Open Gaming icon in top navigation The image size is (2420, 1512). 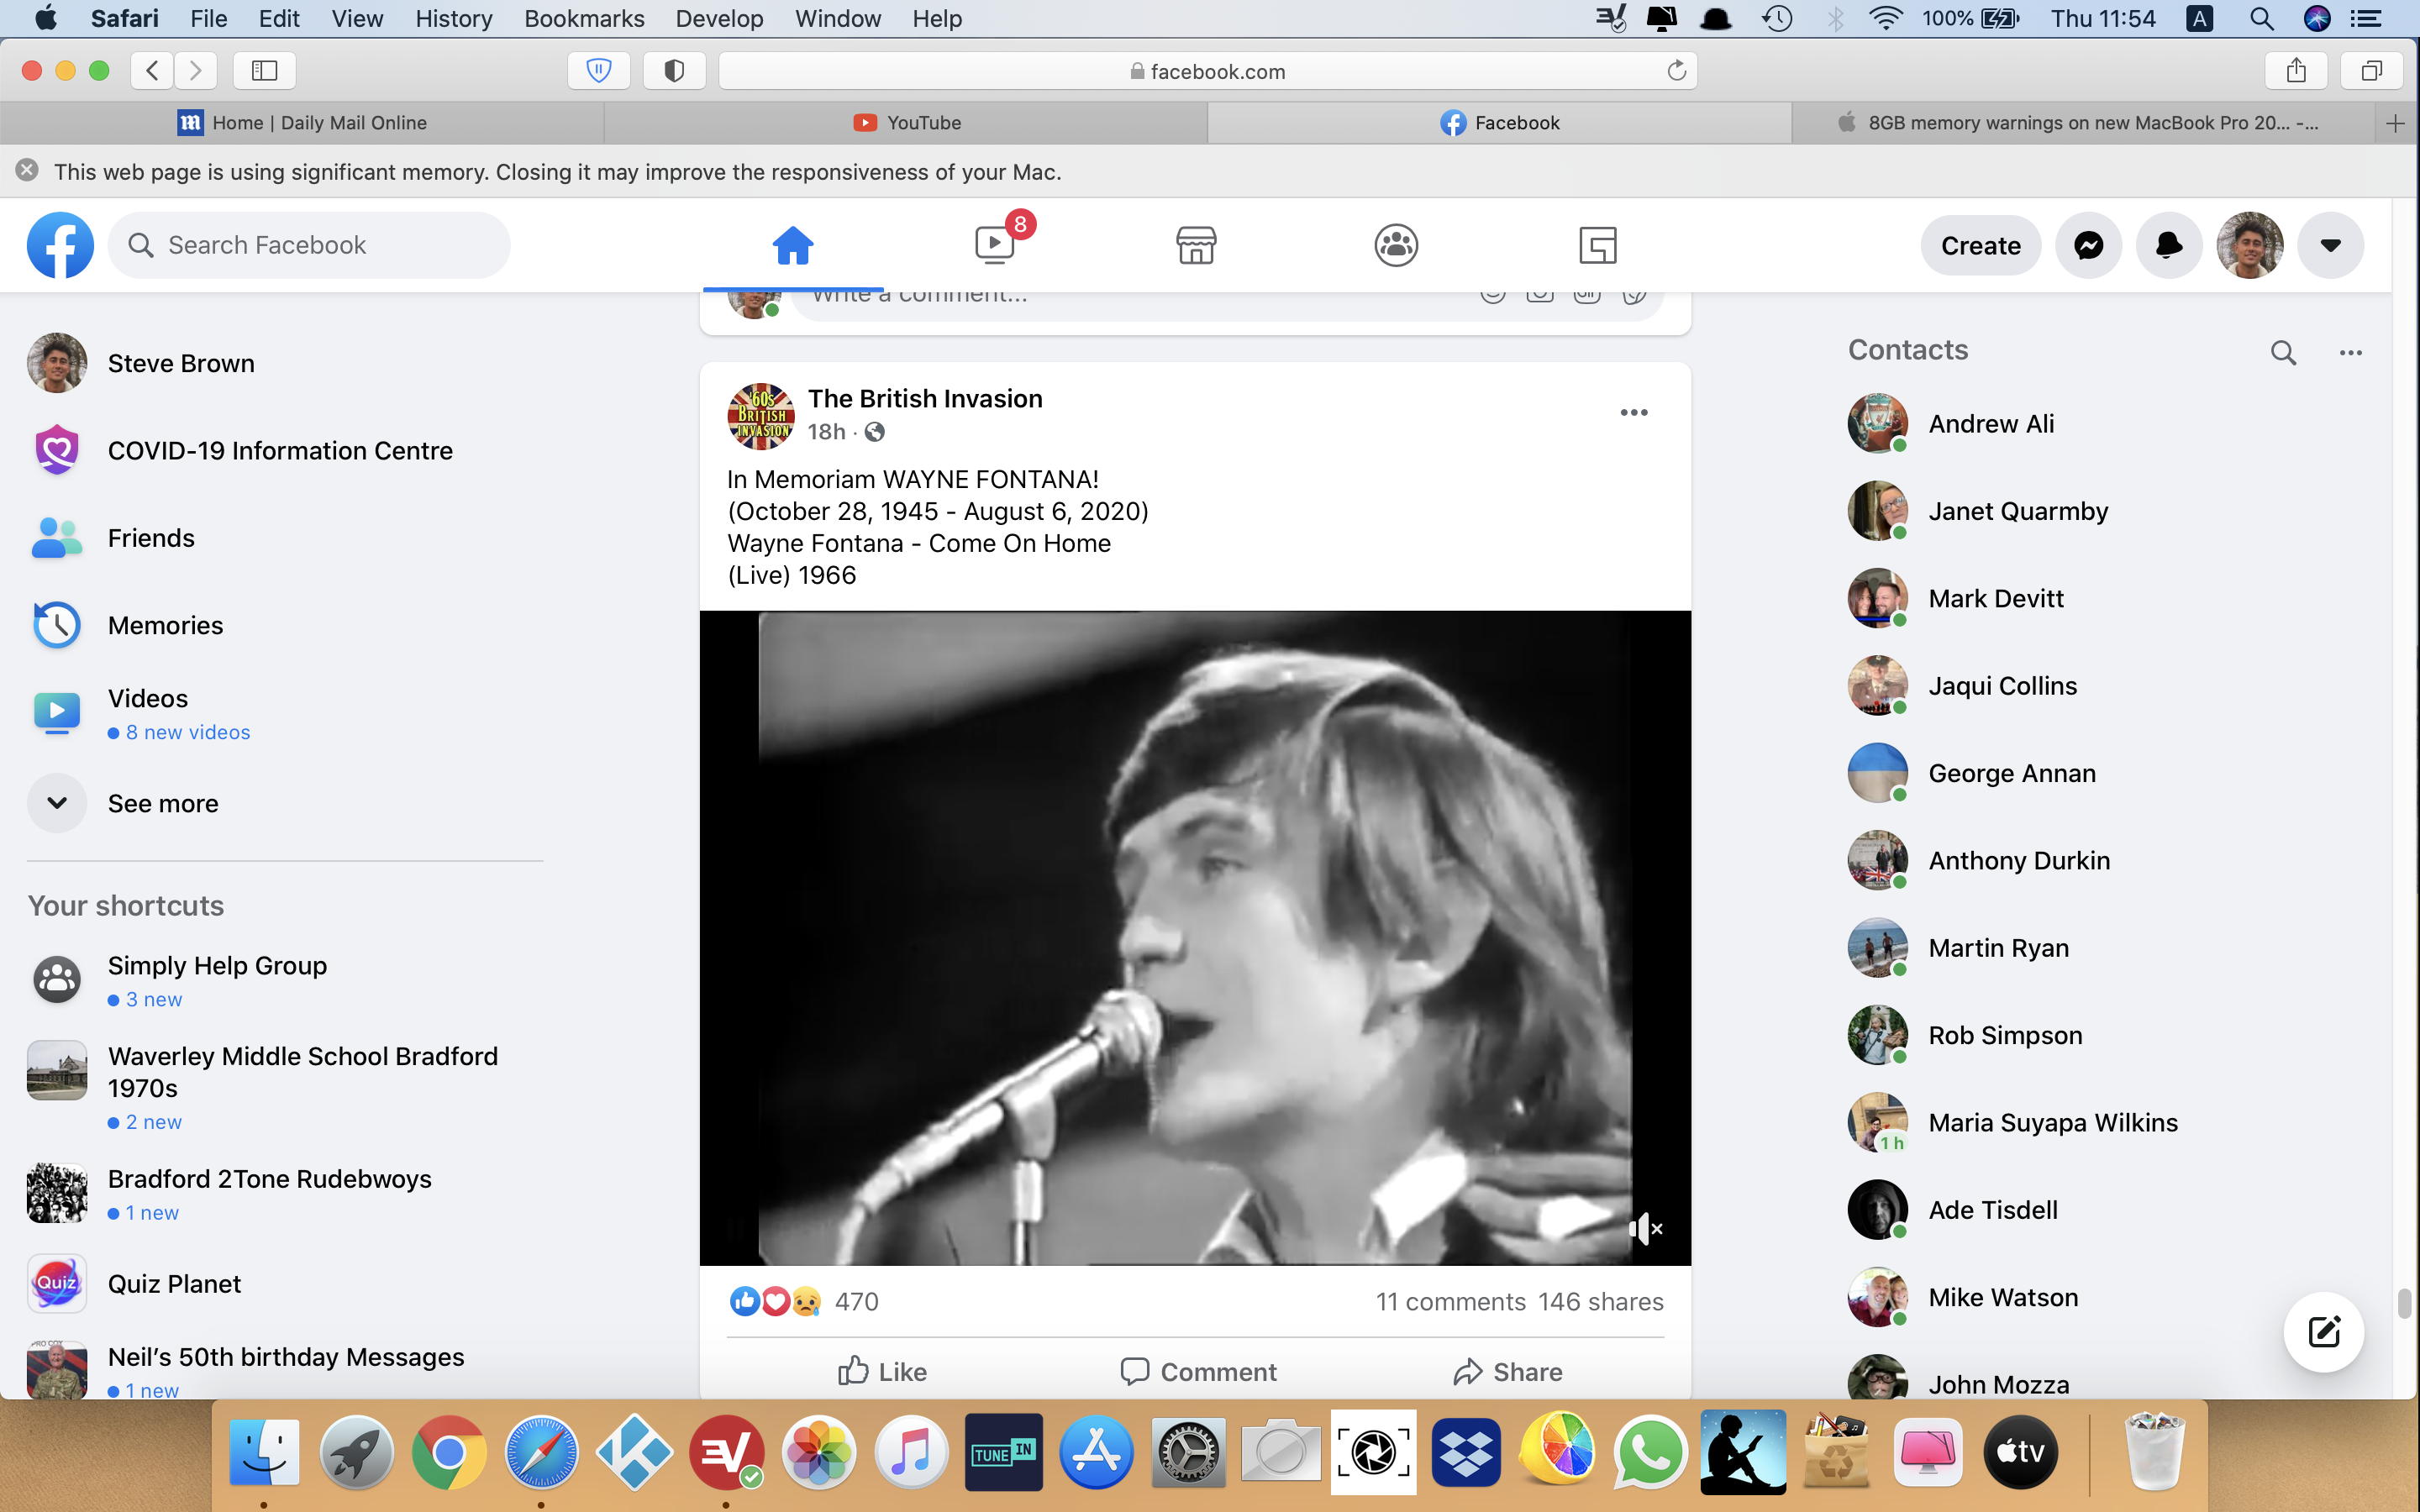pyautogui.click(x=1597, y=245)
